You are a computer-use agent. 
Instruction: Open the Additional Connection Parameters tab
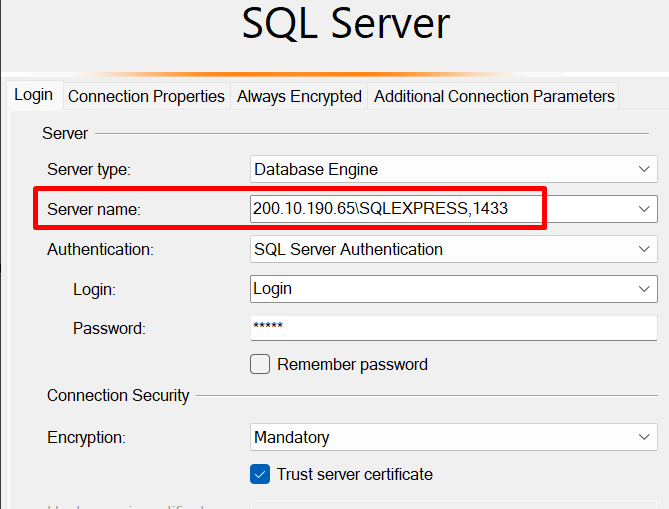coord(494,96)
